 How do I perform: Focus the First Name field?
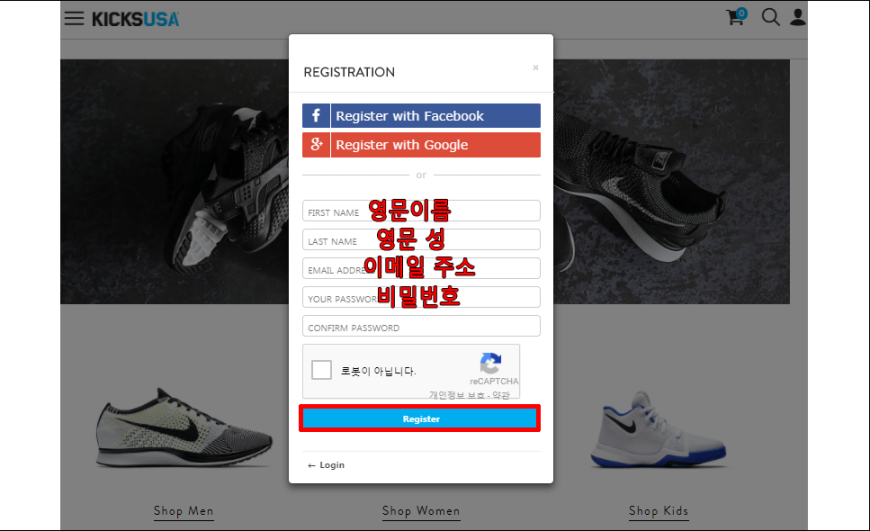click(x=421, y=211)
